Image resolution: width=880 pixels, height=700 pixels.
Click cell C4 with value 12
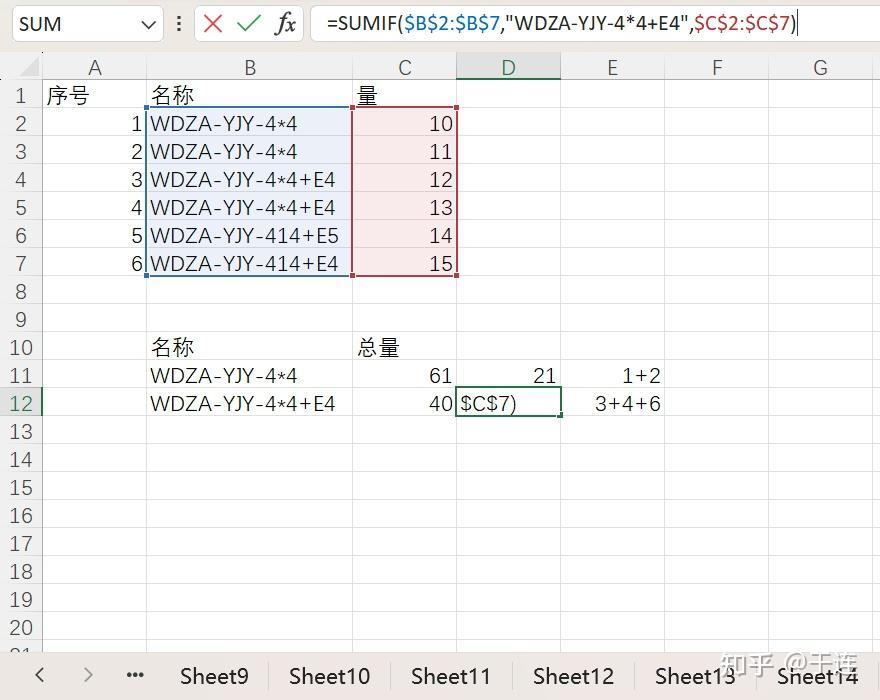point(404,179)
